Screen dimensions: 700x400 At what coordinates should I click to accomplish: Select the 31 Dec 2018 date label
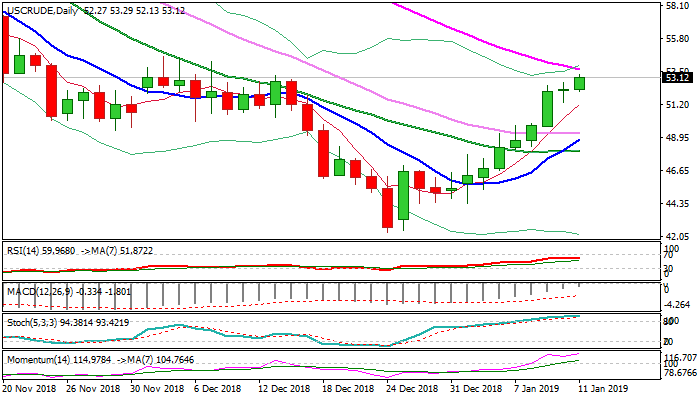pyautogui.click(x=473, y=391)
